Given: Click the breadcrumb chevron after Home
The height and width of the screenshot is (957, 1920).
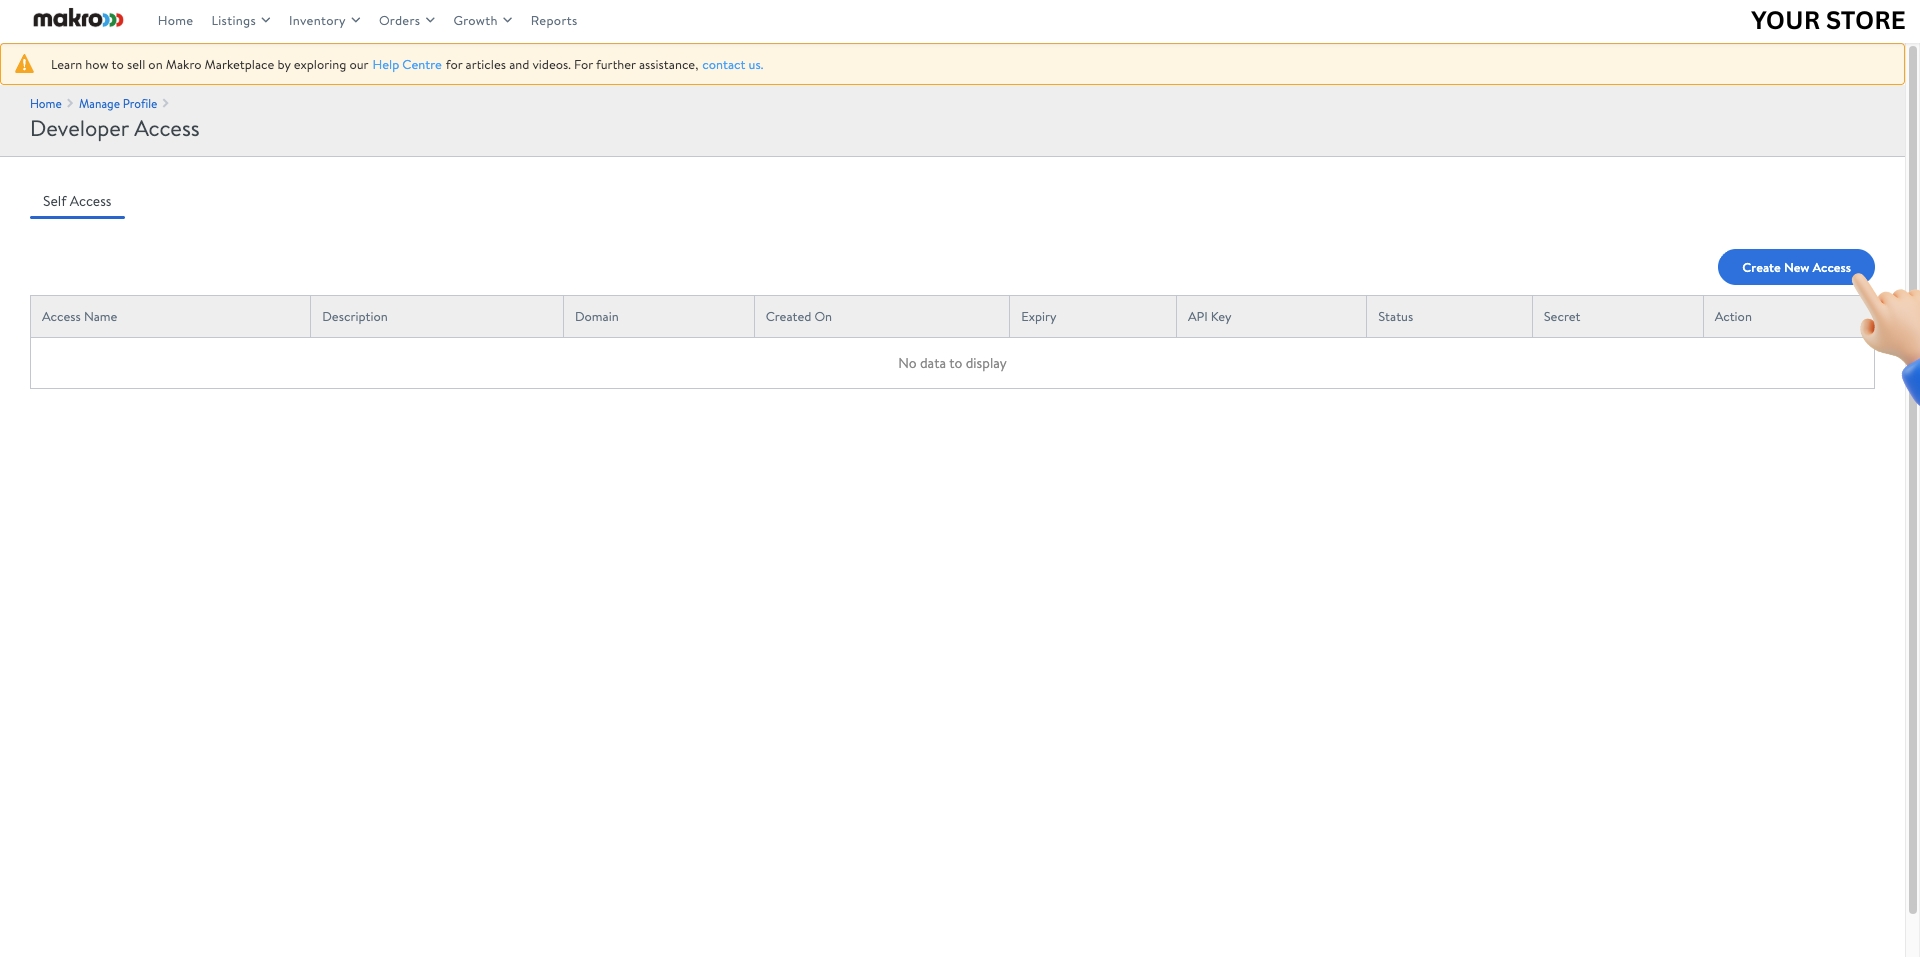Looking at the screenshot, I should (x=69, y=103).
